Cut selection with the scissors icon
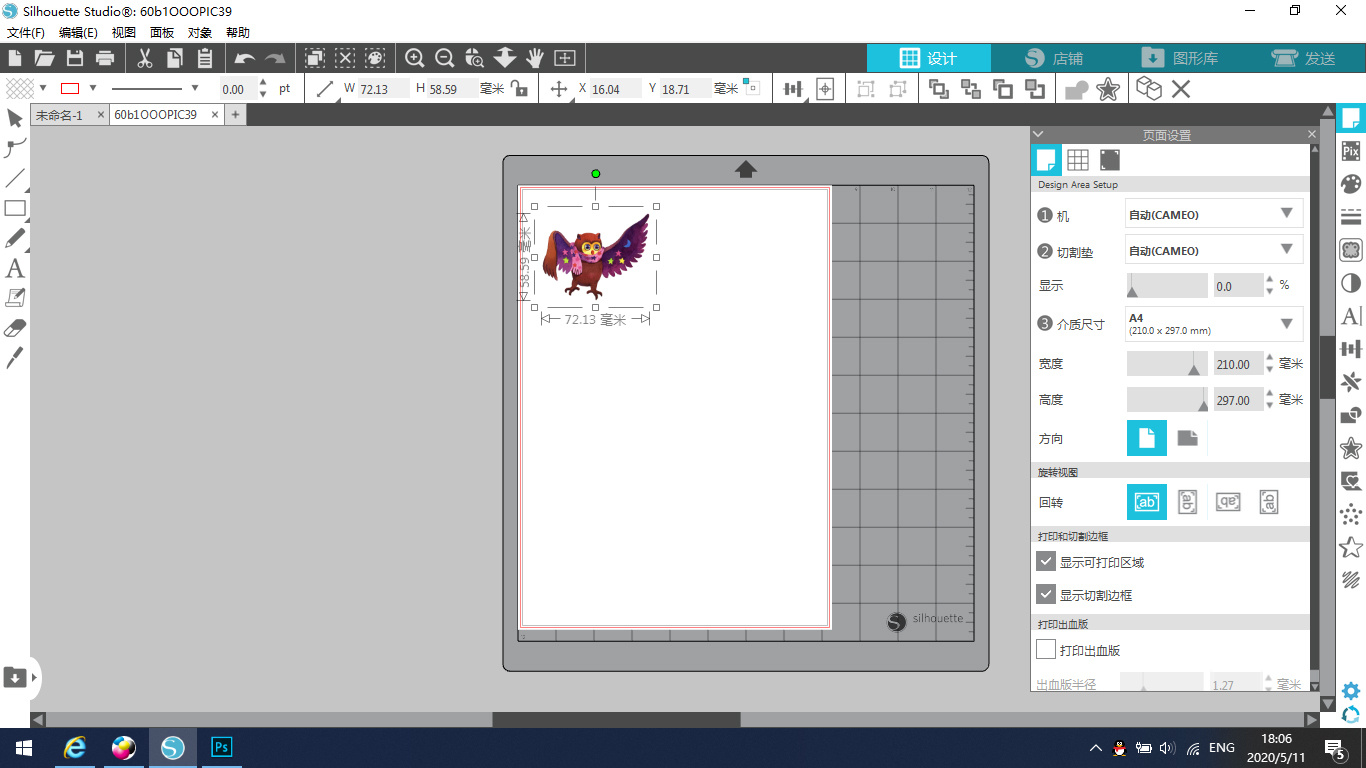Image resolution: width=1366 pixels, height=768 pixels. (145, 58)
